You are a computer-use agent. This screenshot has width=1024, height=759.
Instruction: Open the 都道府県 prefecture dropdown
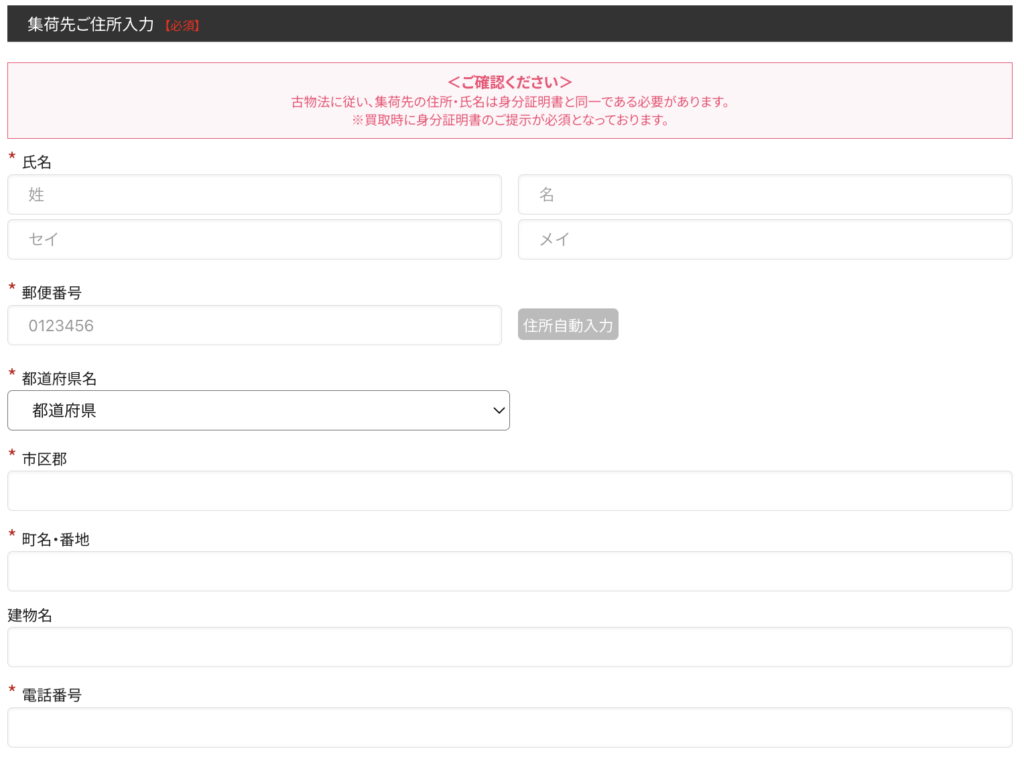tap(258, 411)
